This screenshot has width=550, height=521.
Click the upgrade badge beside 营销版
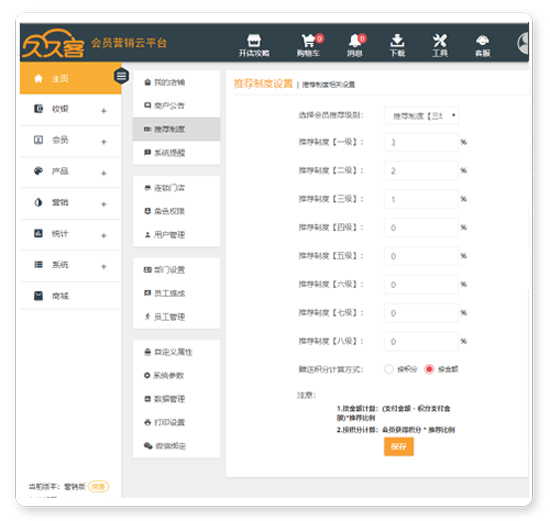point(99,487)
